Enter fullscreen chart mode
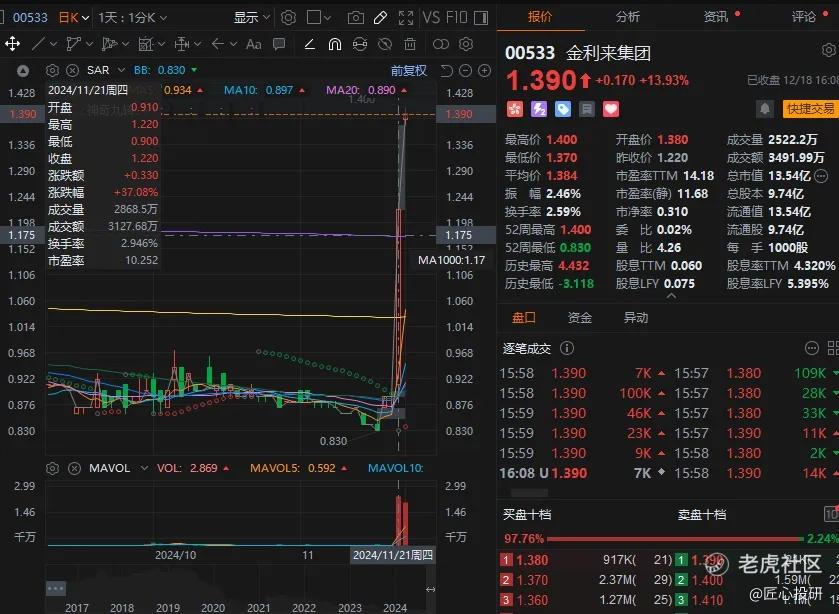Screen dimensions: 839x614 [x=406, y=18]
